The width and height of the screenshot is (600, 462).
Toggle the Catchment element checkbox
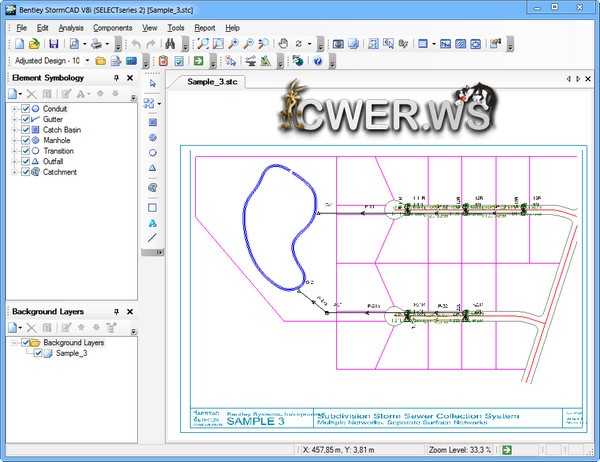(x=24, y=172)
